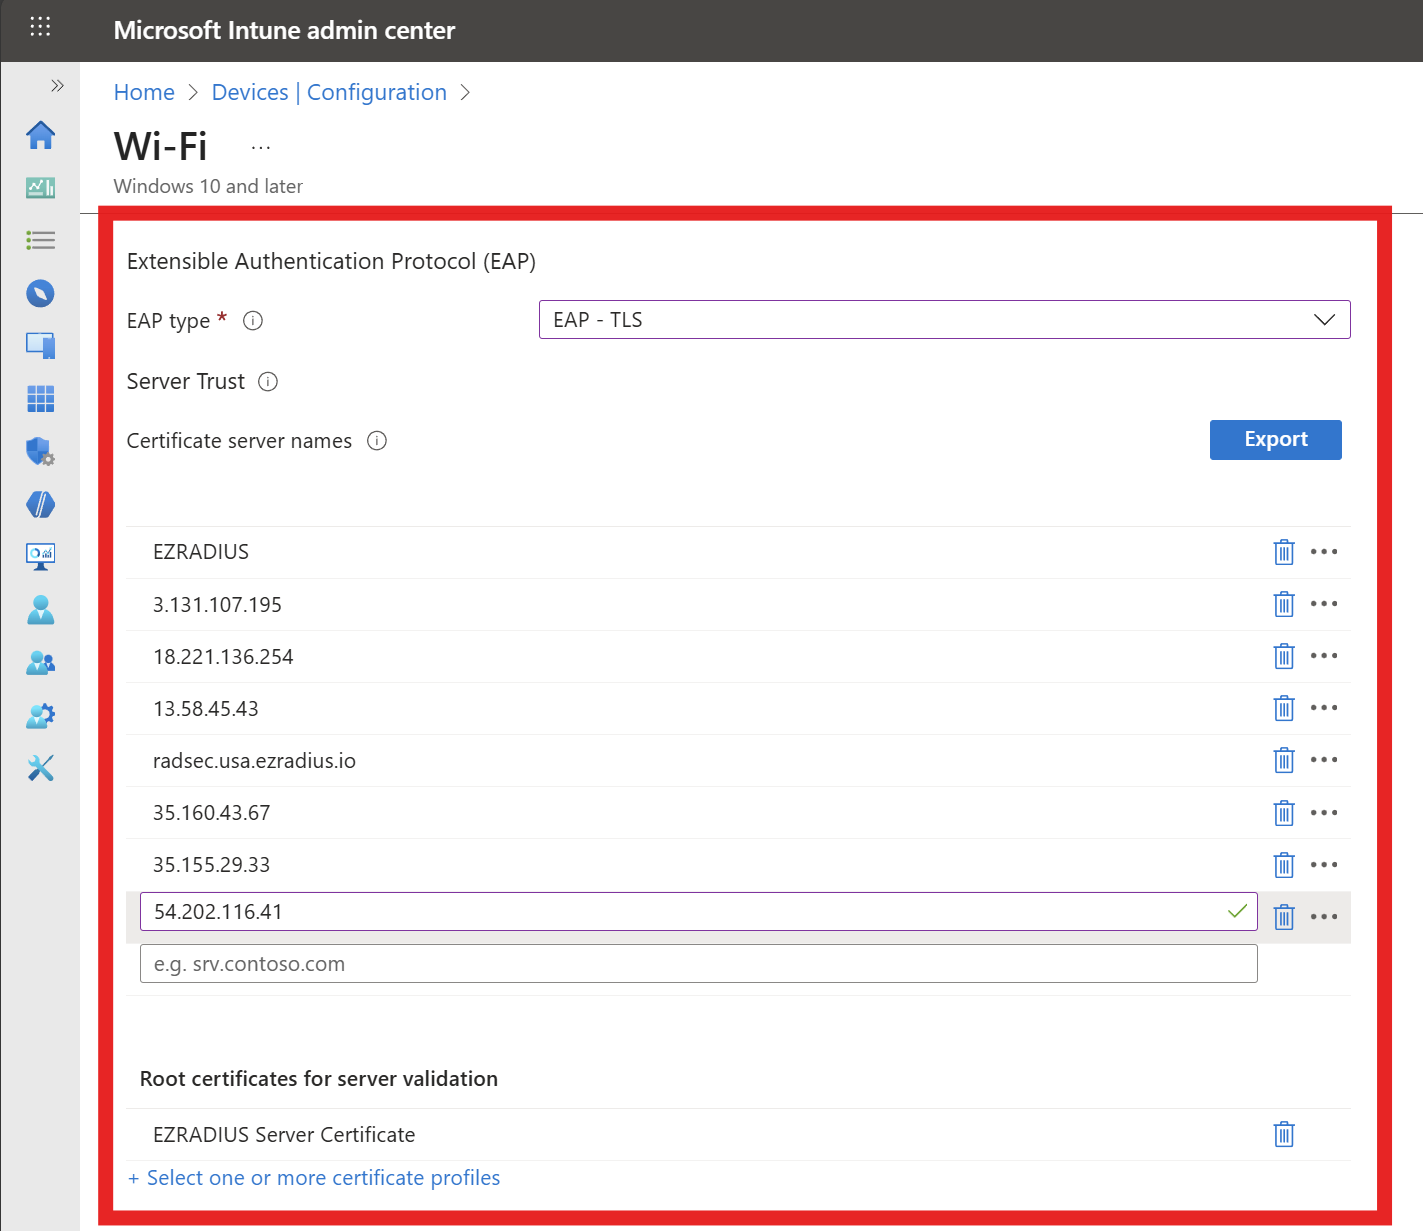Select the All services list icon
This screenshot has width=1423, height=1231.
40,240
